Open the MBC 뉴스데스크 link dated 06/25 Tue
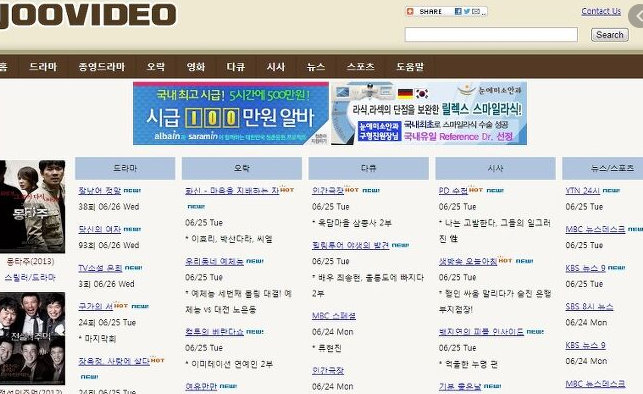This screenshot has width=643, height=394. click(595, 229)
